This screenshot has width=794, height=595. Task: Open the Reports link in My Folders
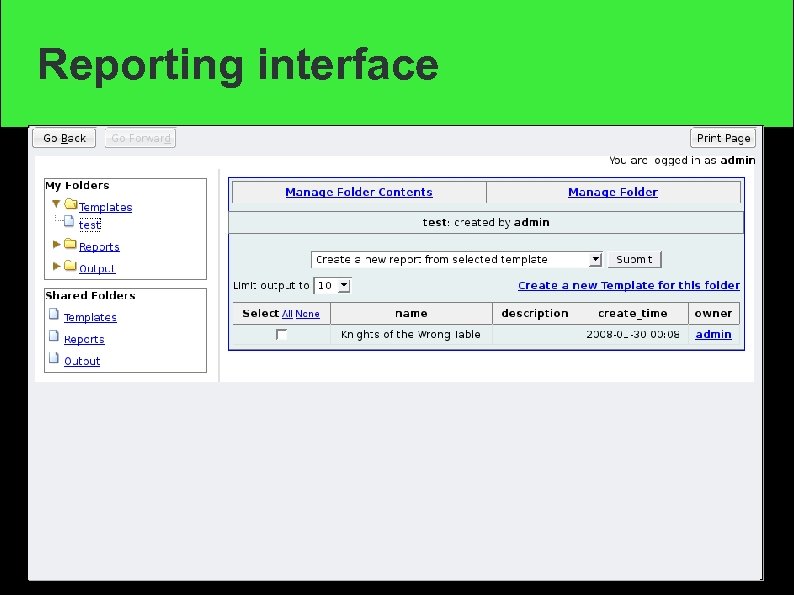coord(99,247)
